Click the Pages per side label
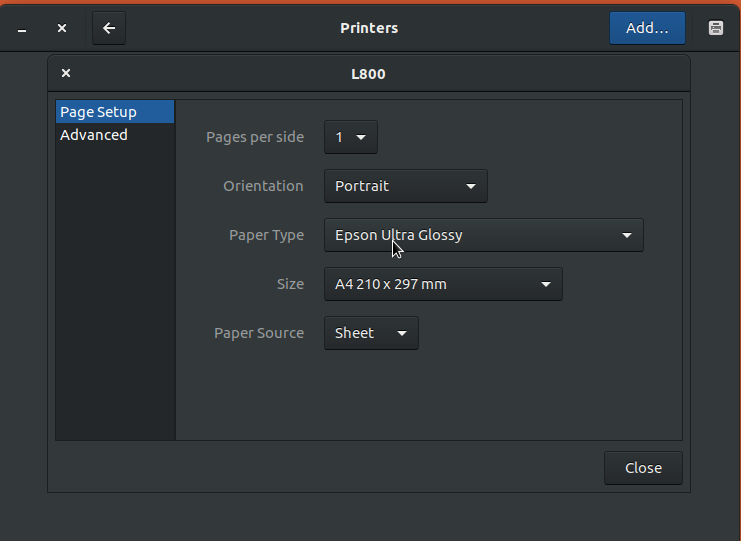The image size is (741, 541). click(x=255, y=137)
